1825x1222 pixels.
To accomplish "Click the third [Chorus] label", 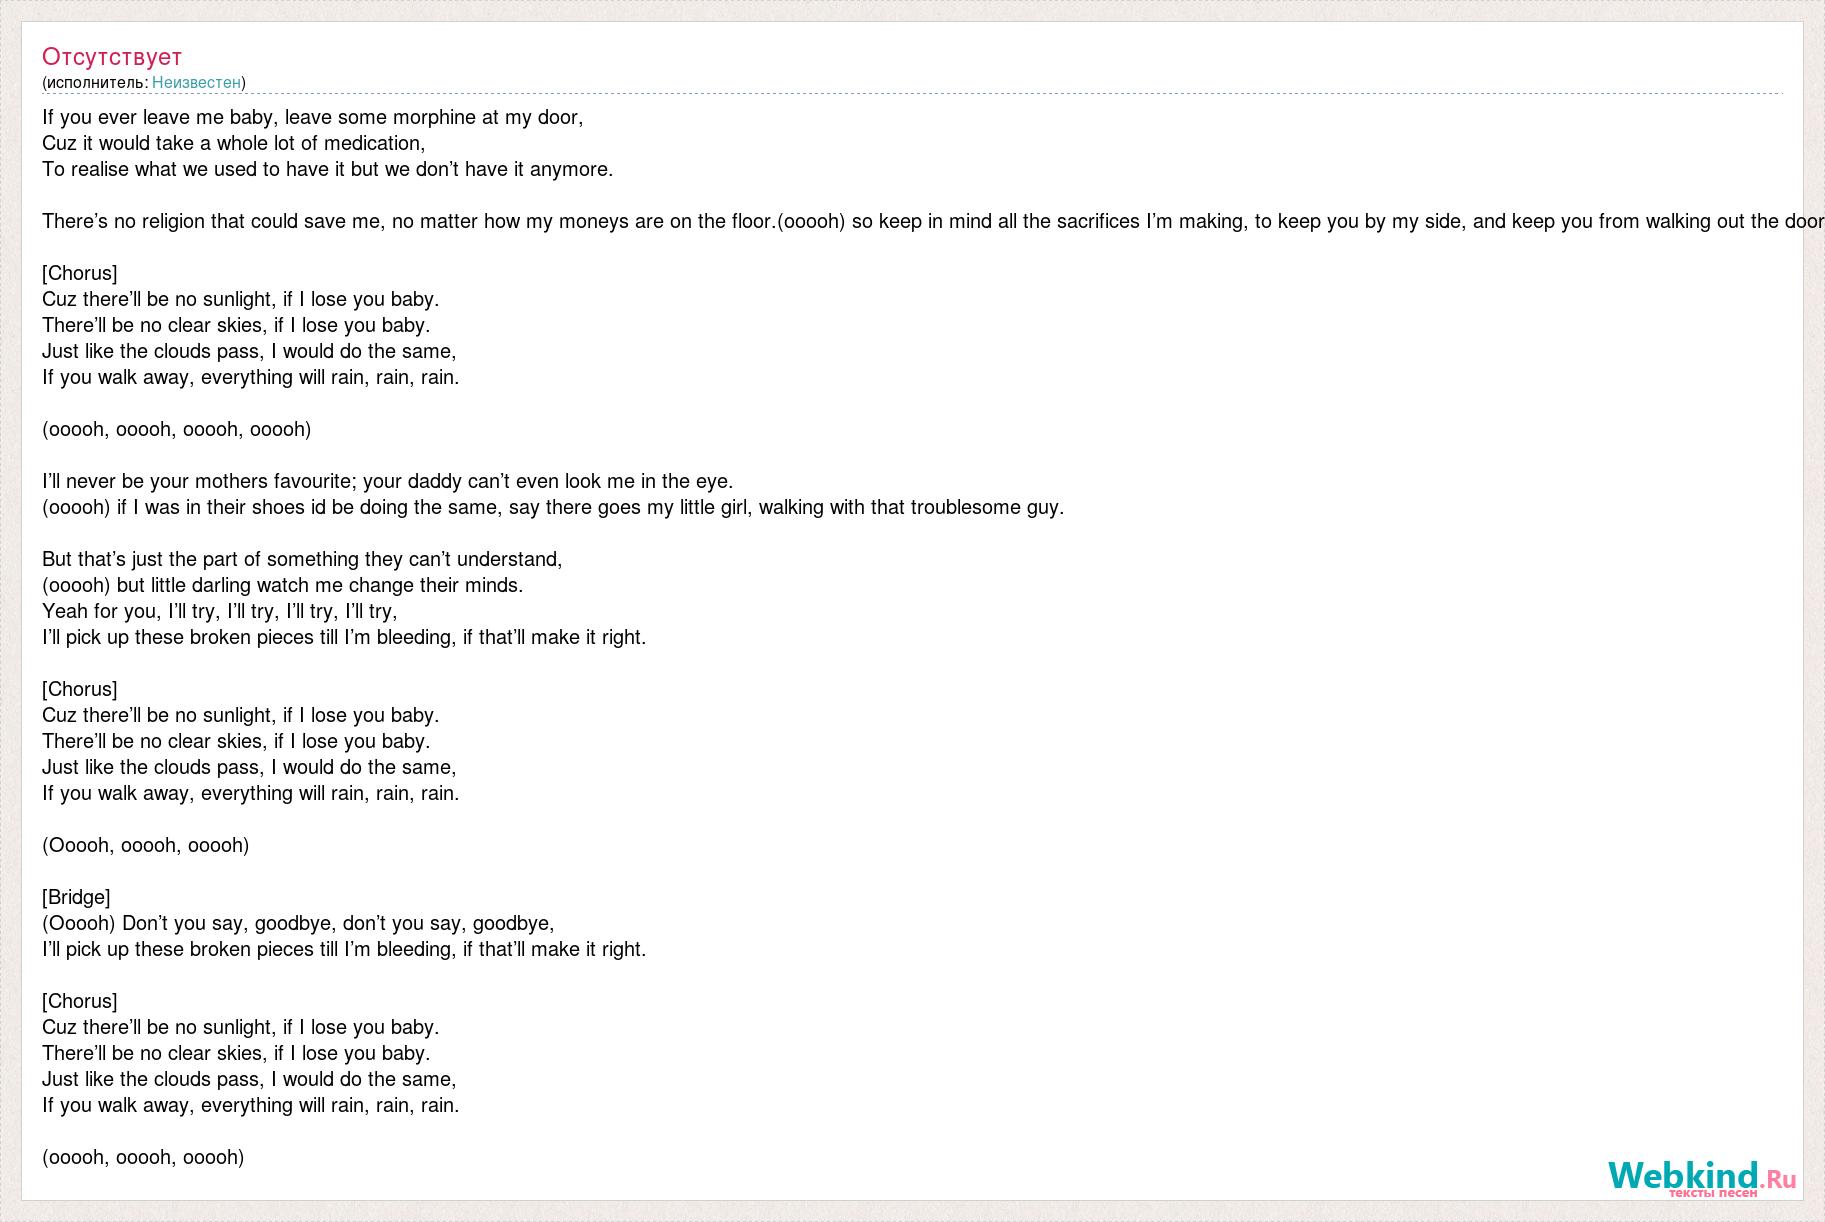I will (80, 1001).
